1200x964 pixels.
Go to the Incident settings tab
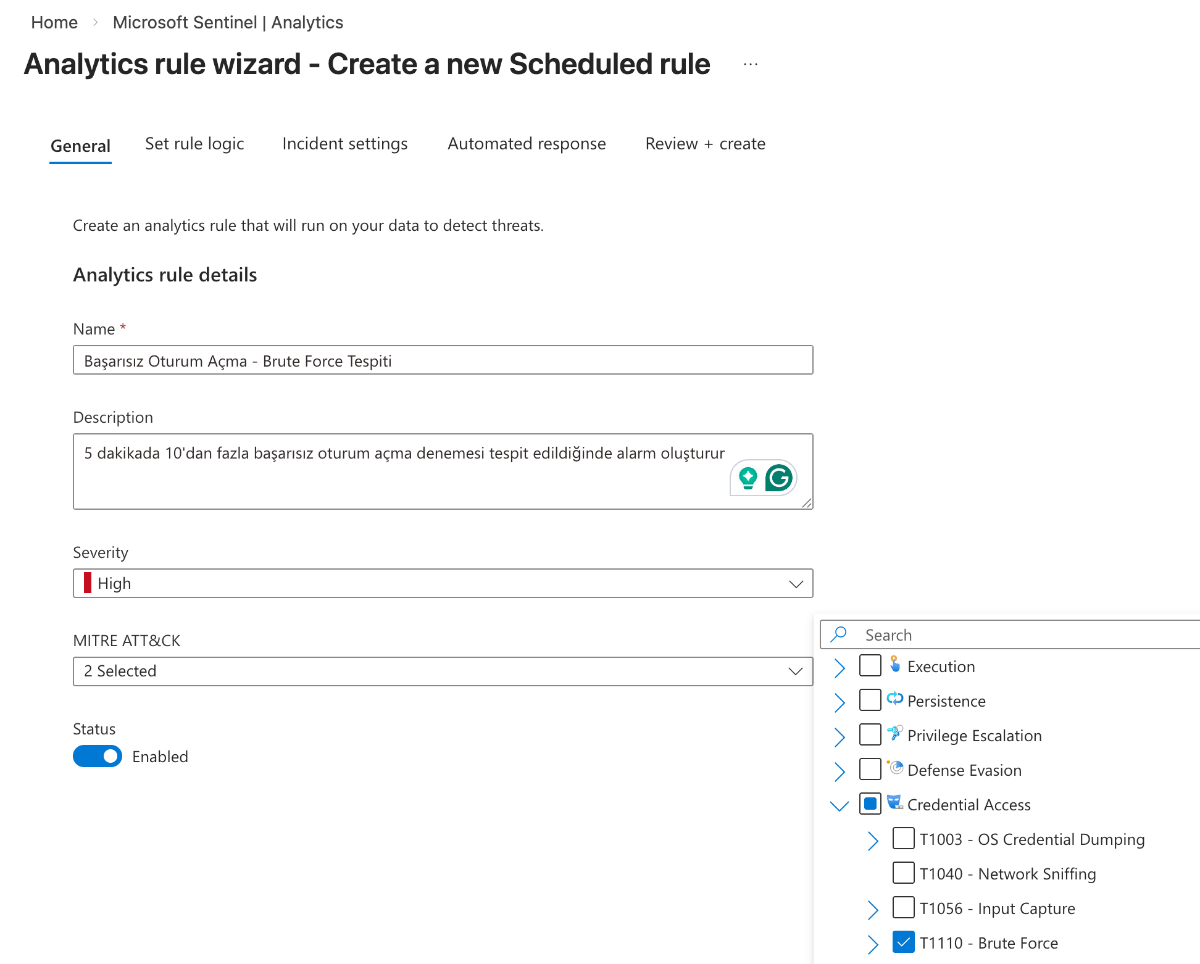(x=345, y=144)
